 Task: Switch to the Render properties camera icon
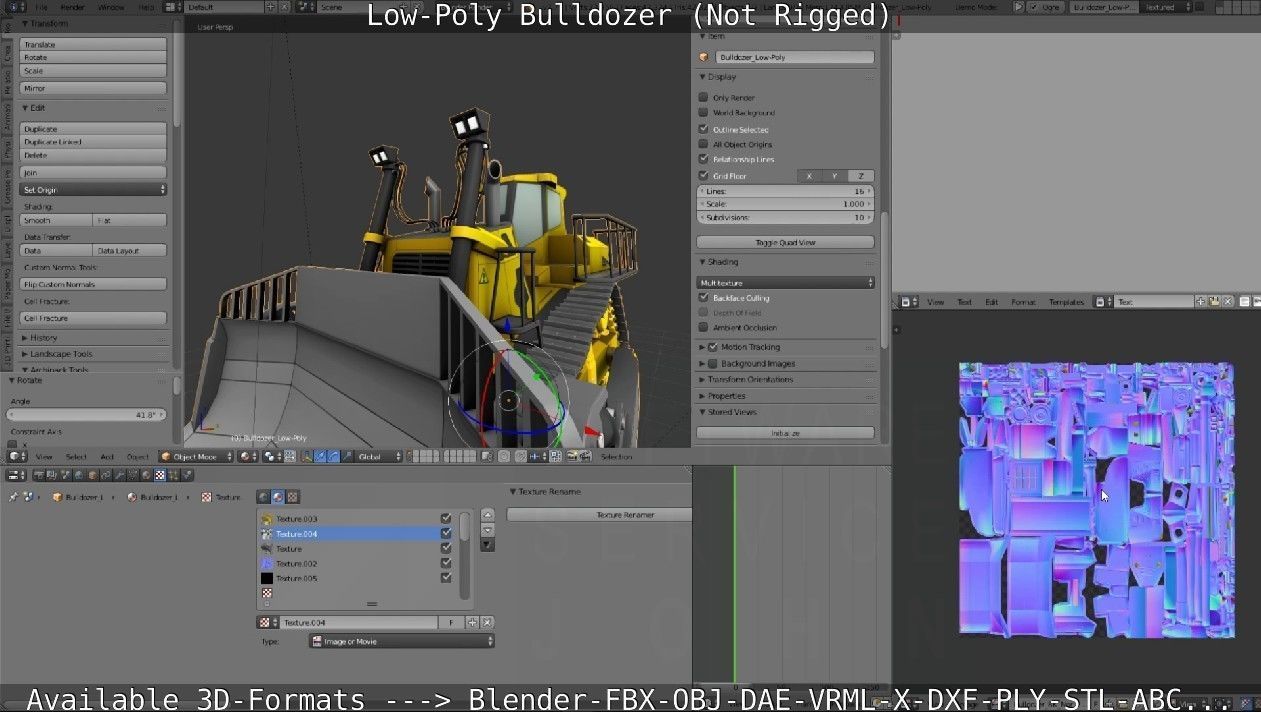[x=39, y=474]
